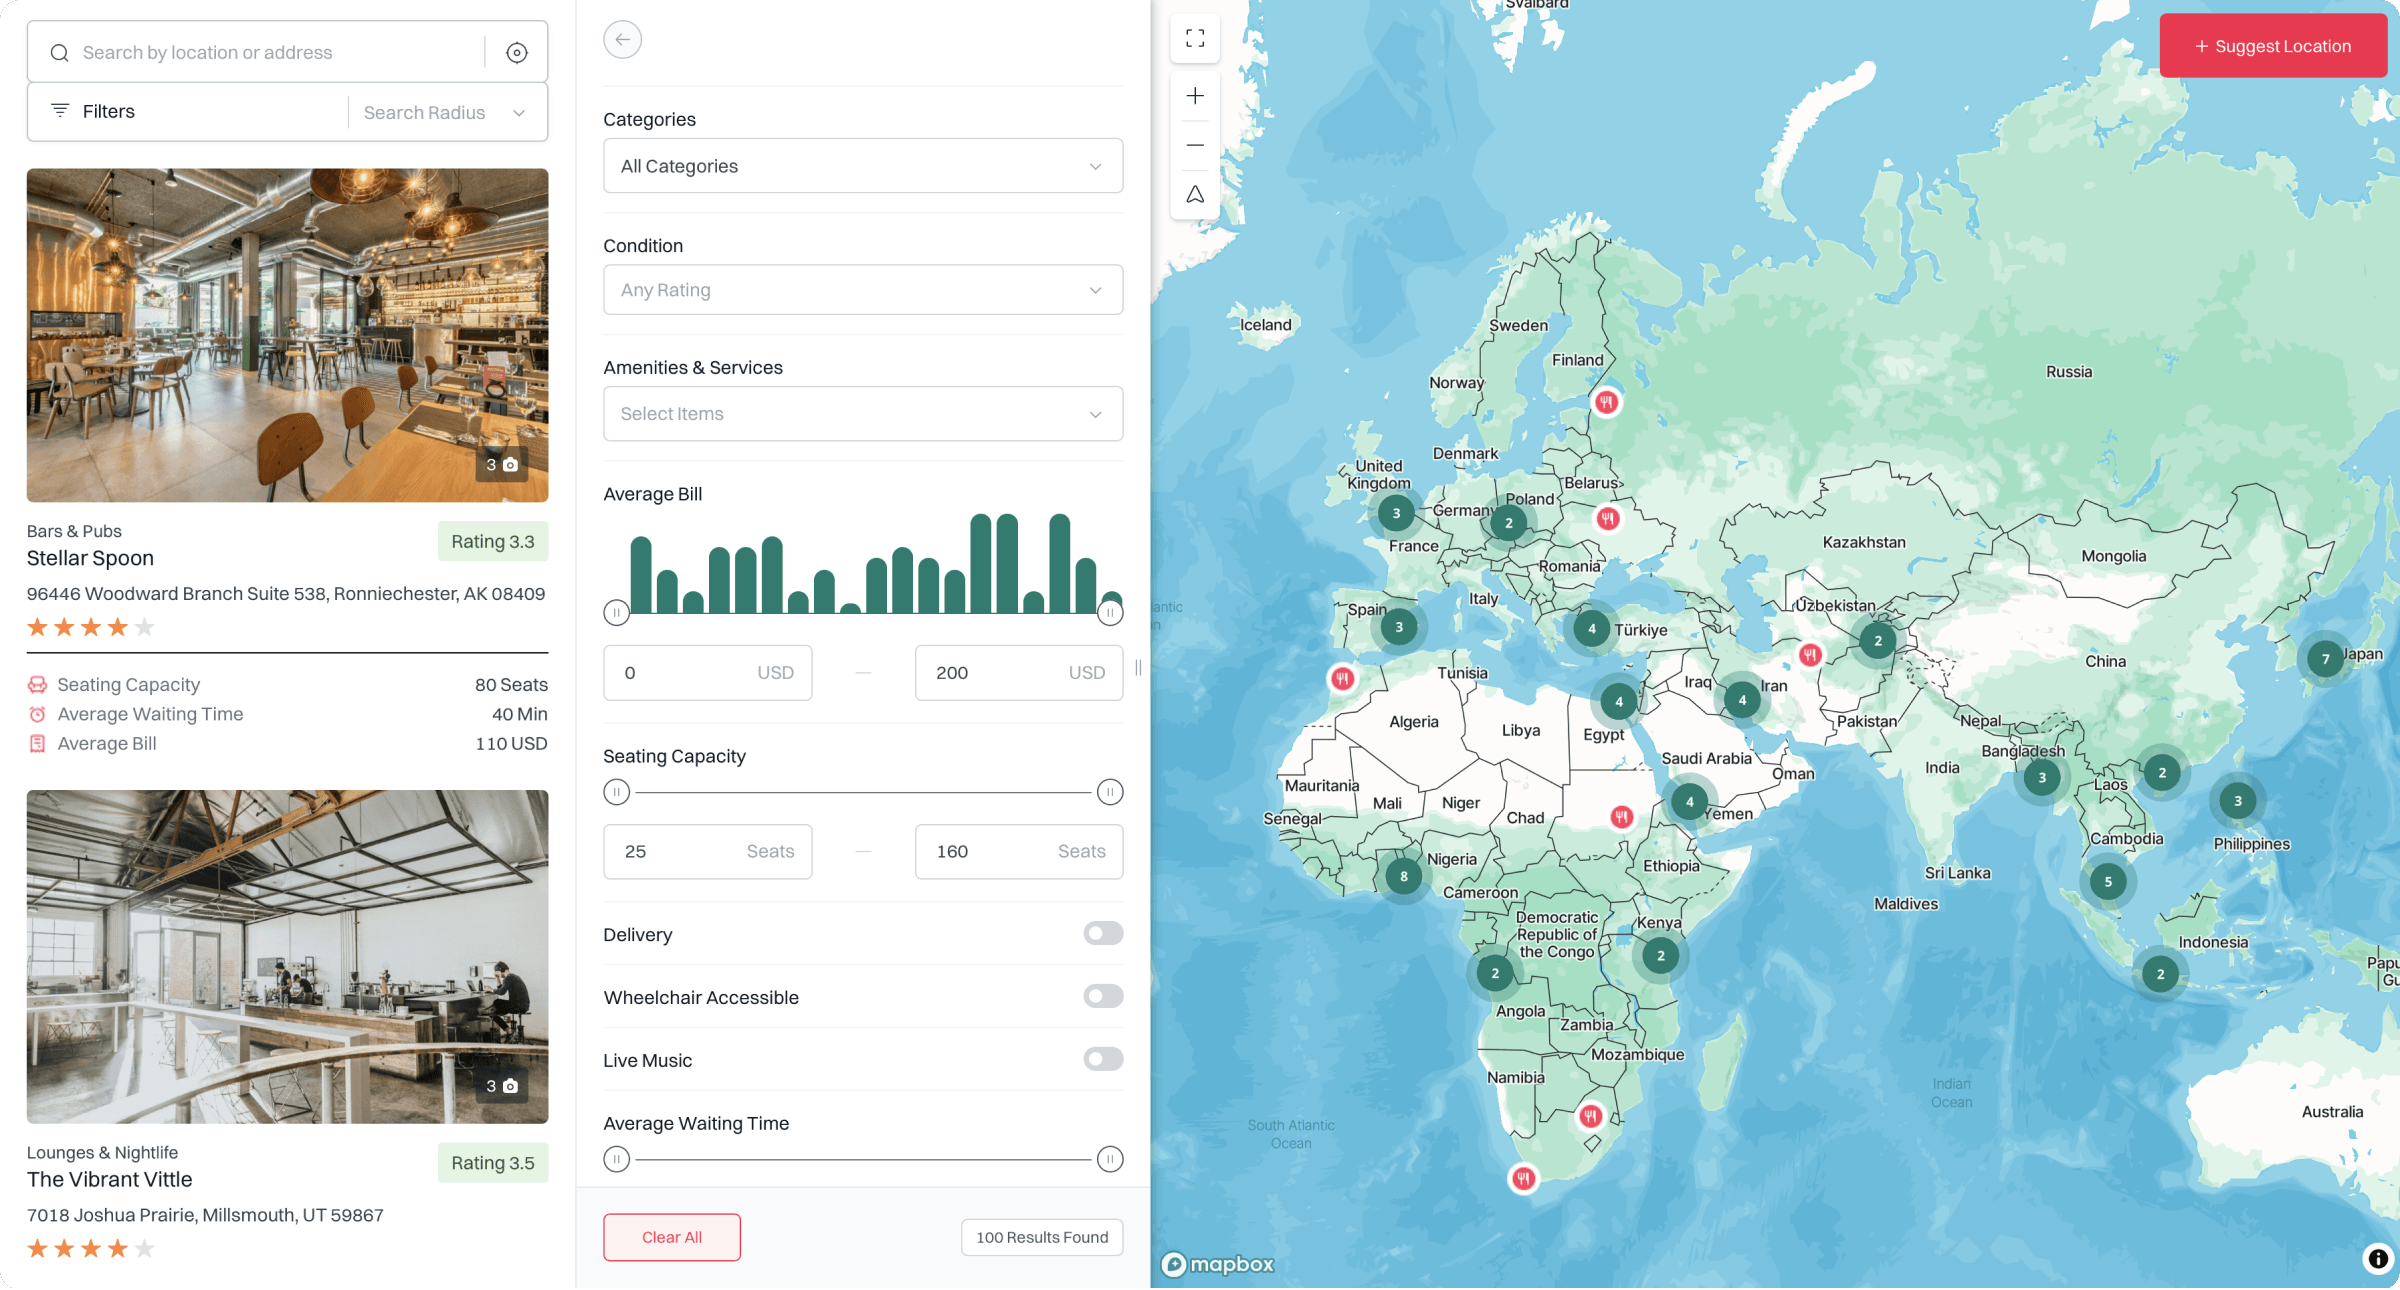Click the cluster marker 5 near Cambodia

2108,881
